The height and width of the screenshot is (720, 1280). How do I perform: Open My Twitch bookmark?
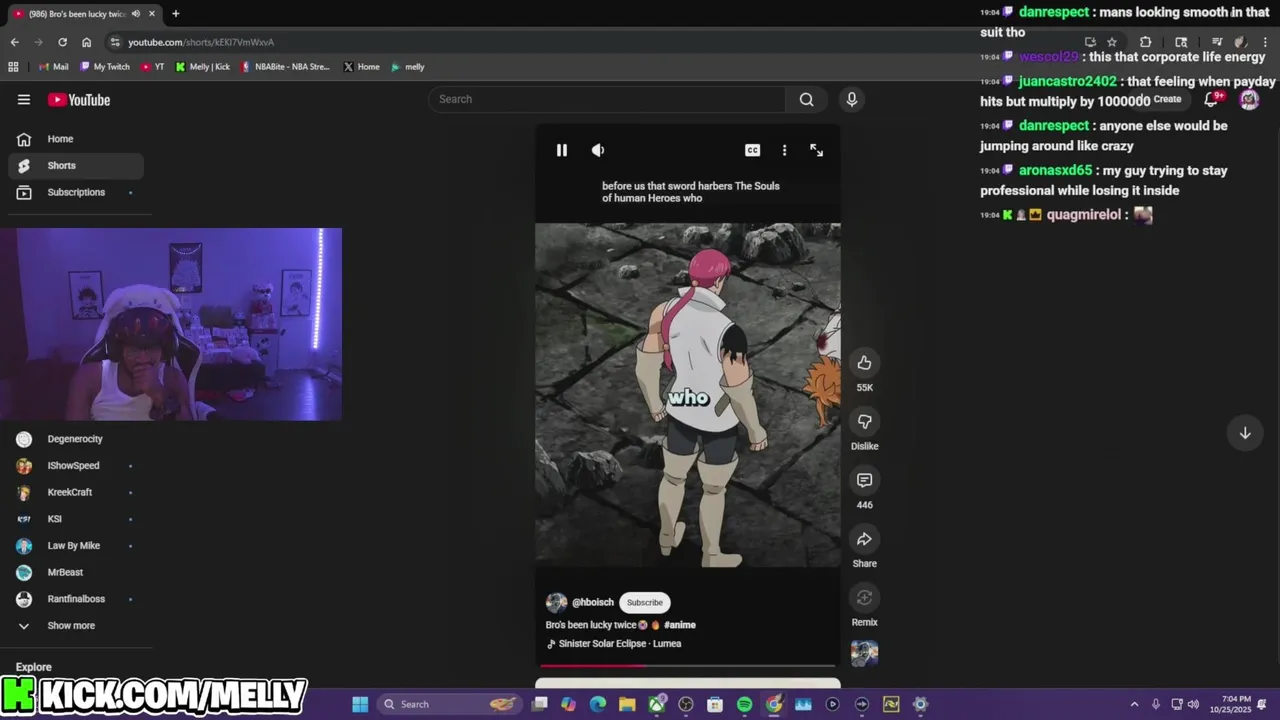point(105,67)
